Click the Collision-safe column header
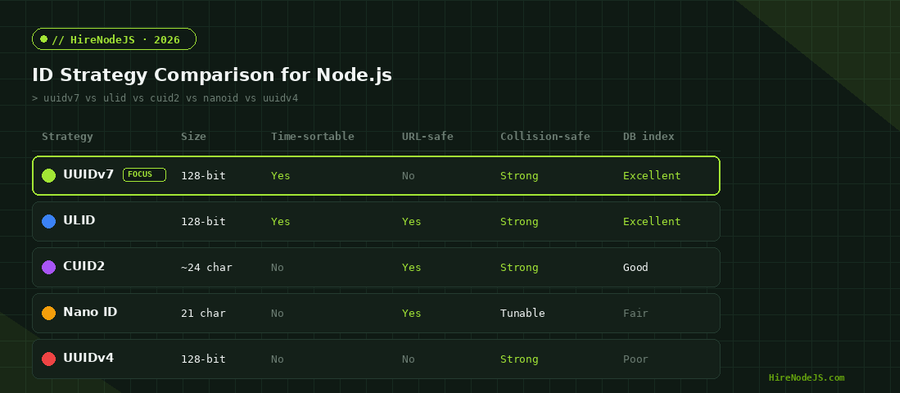The height and width of the screenshot is (393, 900). [x=545, y=137]
